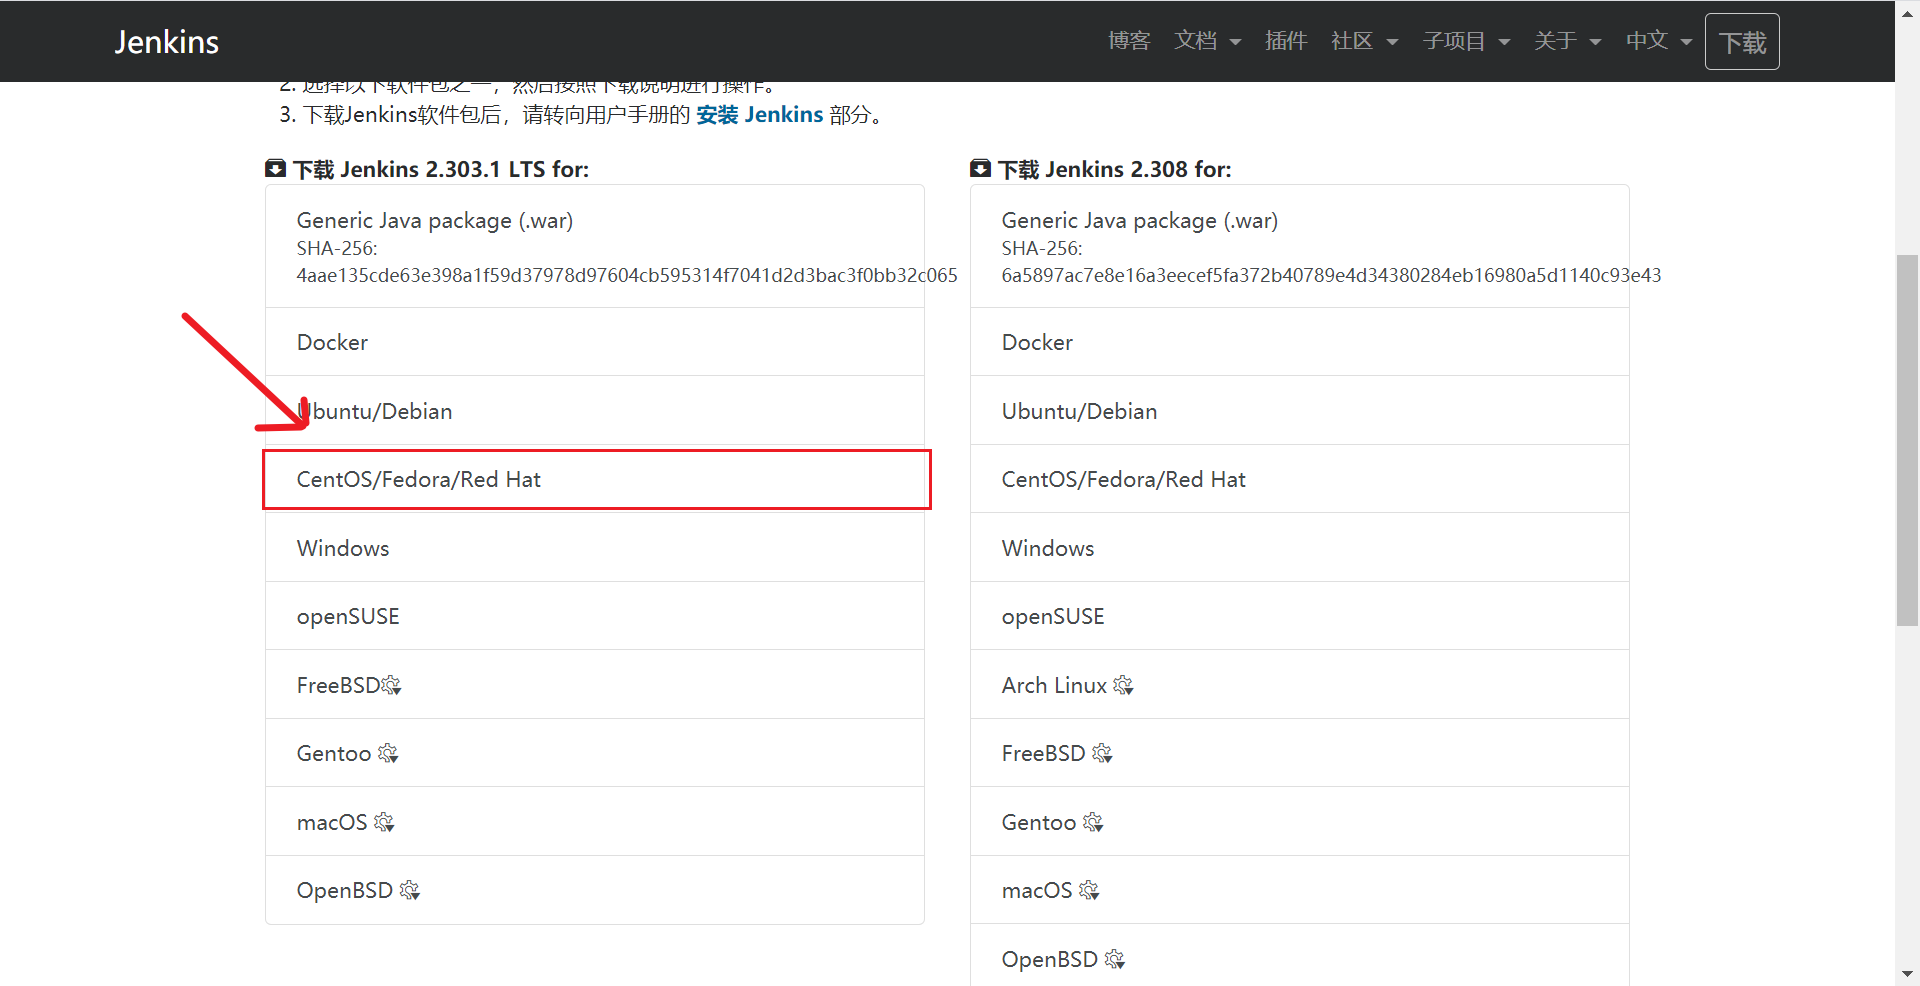Image resolution: width=1920 pixels, height=986 pixels.
Task: Select OpenBSD under LTS 2.303.1
Action: pos(595,890)
